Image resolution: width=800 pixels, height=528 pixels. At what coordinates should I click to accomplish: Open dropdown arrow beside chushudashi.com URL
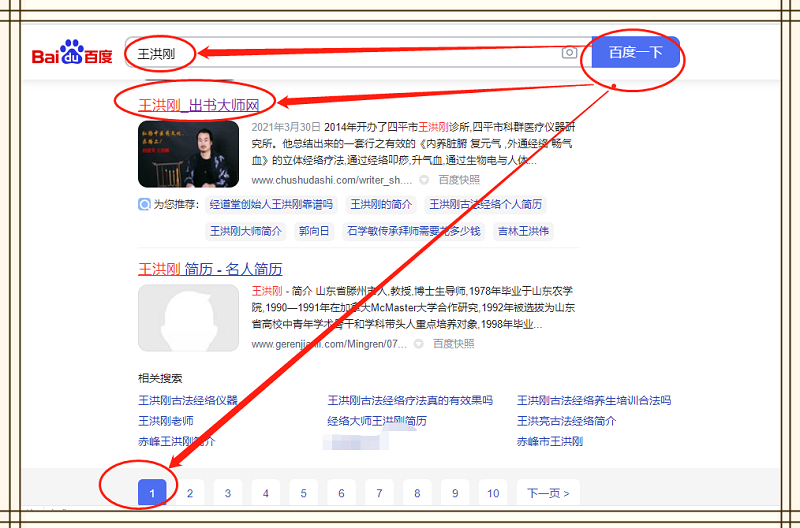point(423,180)
